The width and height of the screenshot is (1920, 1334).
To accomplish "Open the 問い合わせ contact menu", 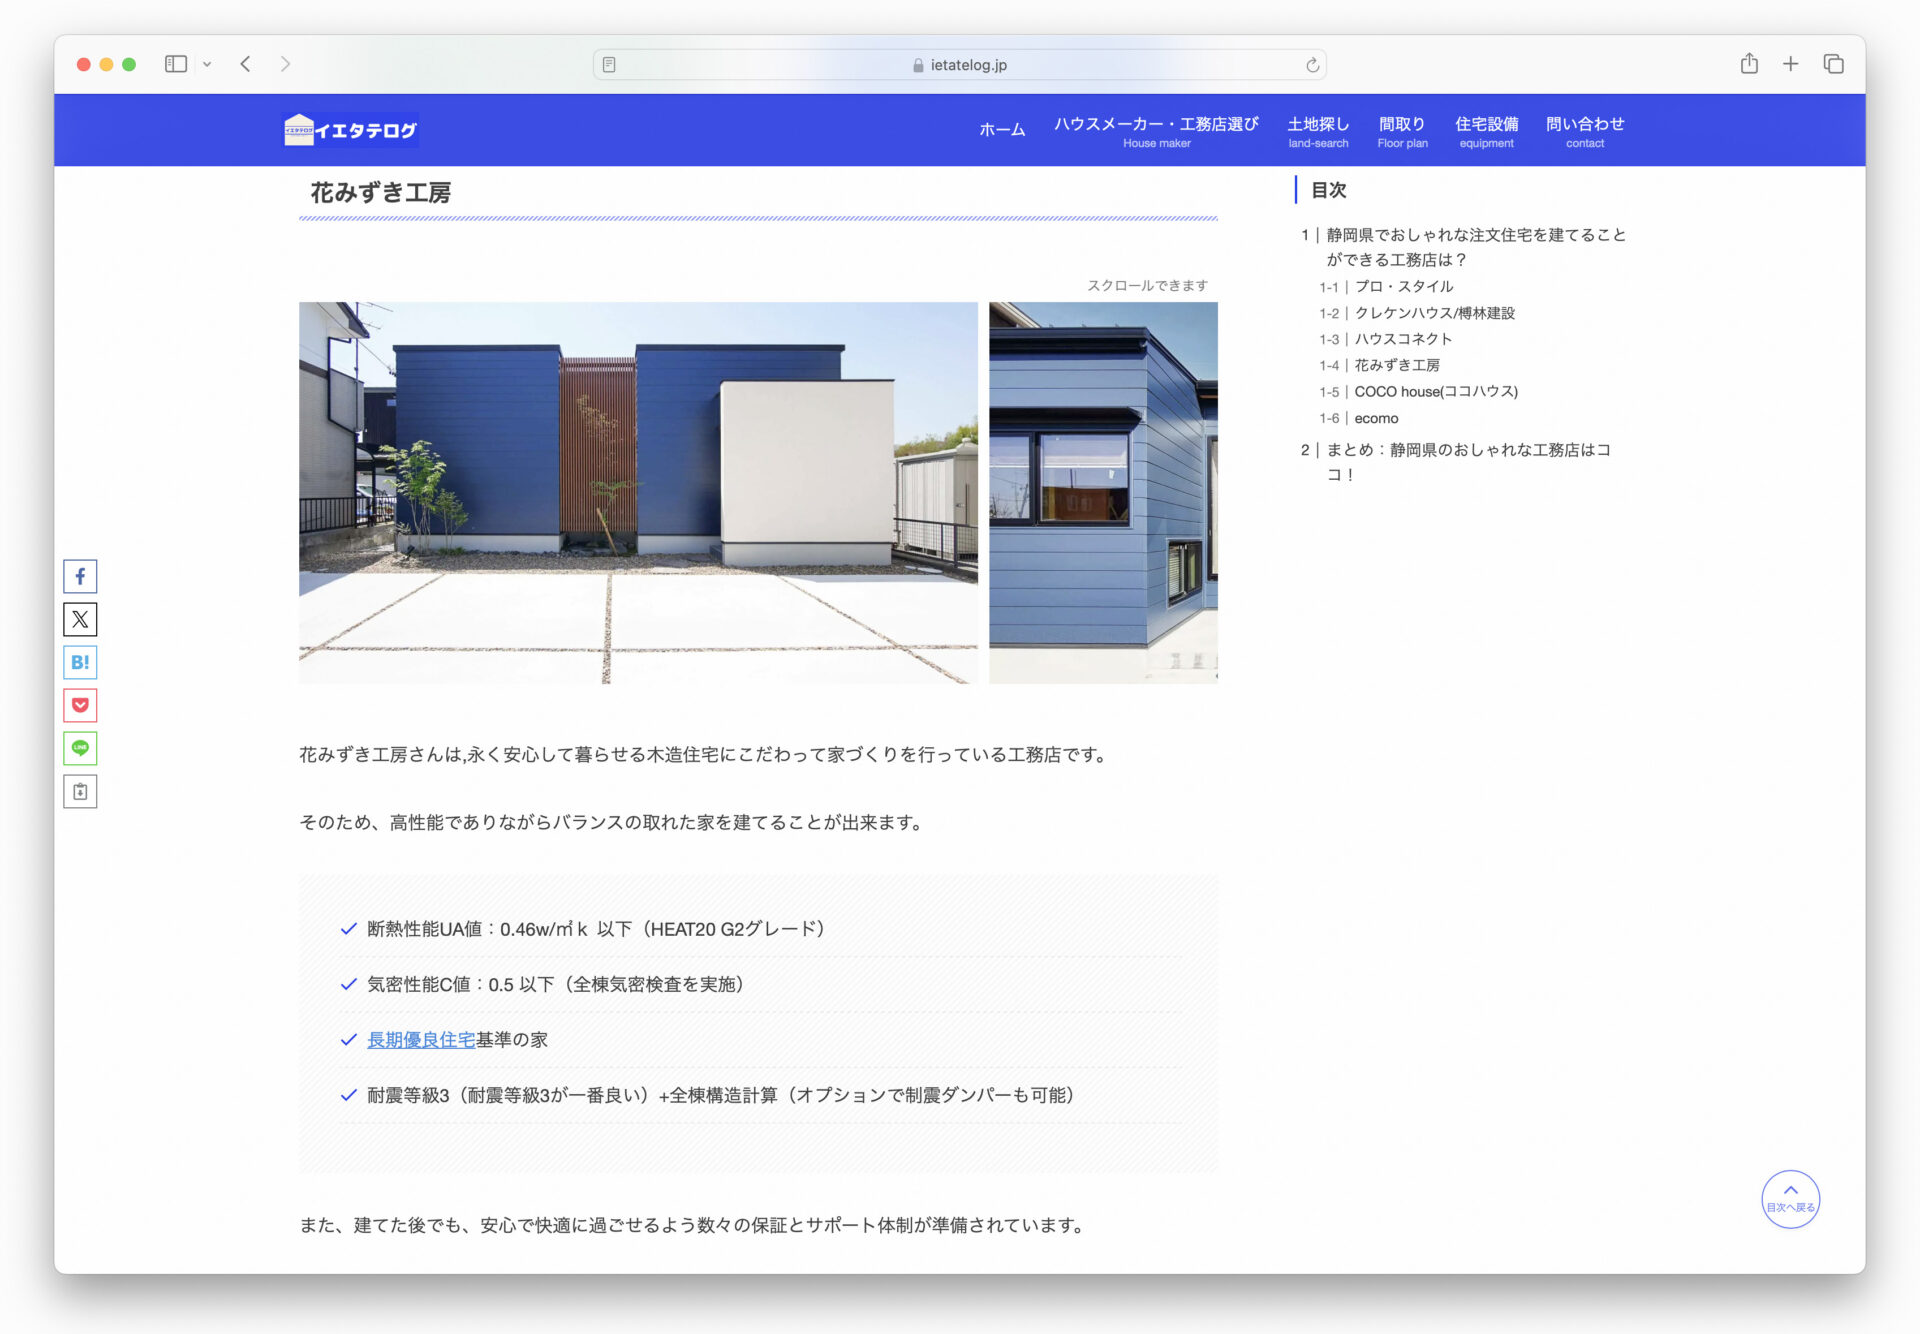I will pyautogui.click(x=1585, y=131).
